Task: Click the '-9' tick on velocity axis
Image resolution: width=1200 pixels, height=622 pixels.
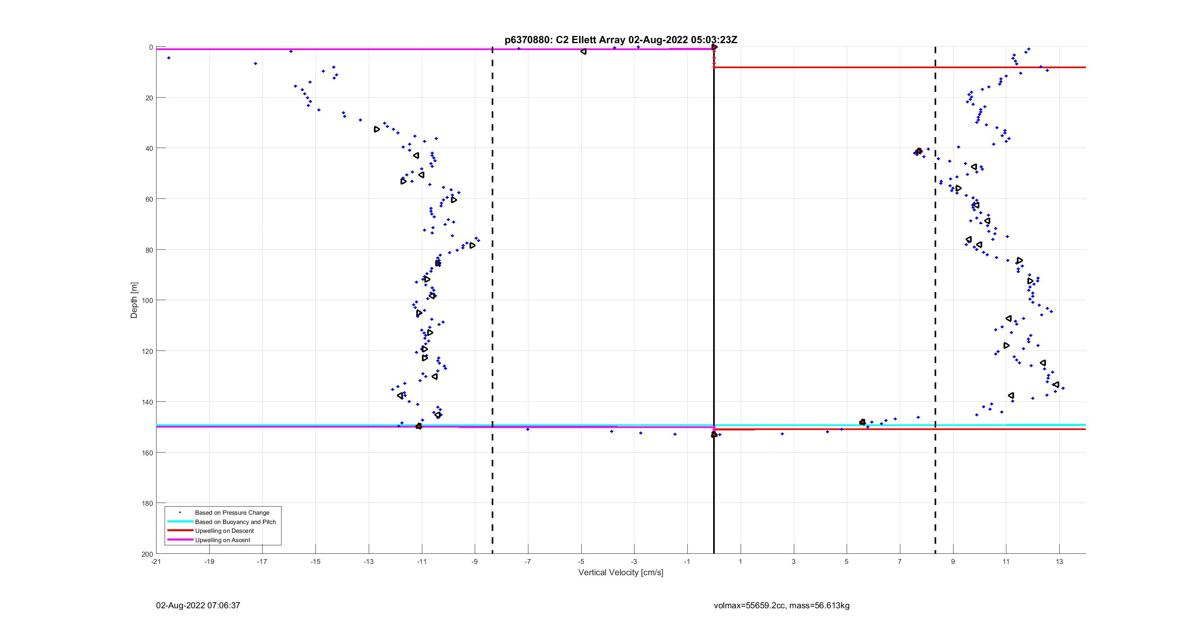Action: tap(474, 562)
